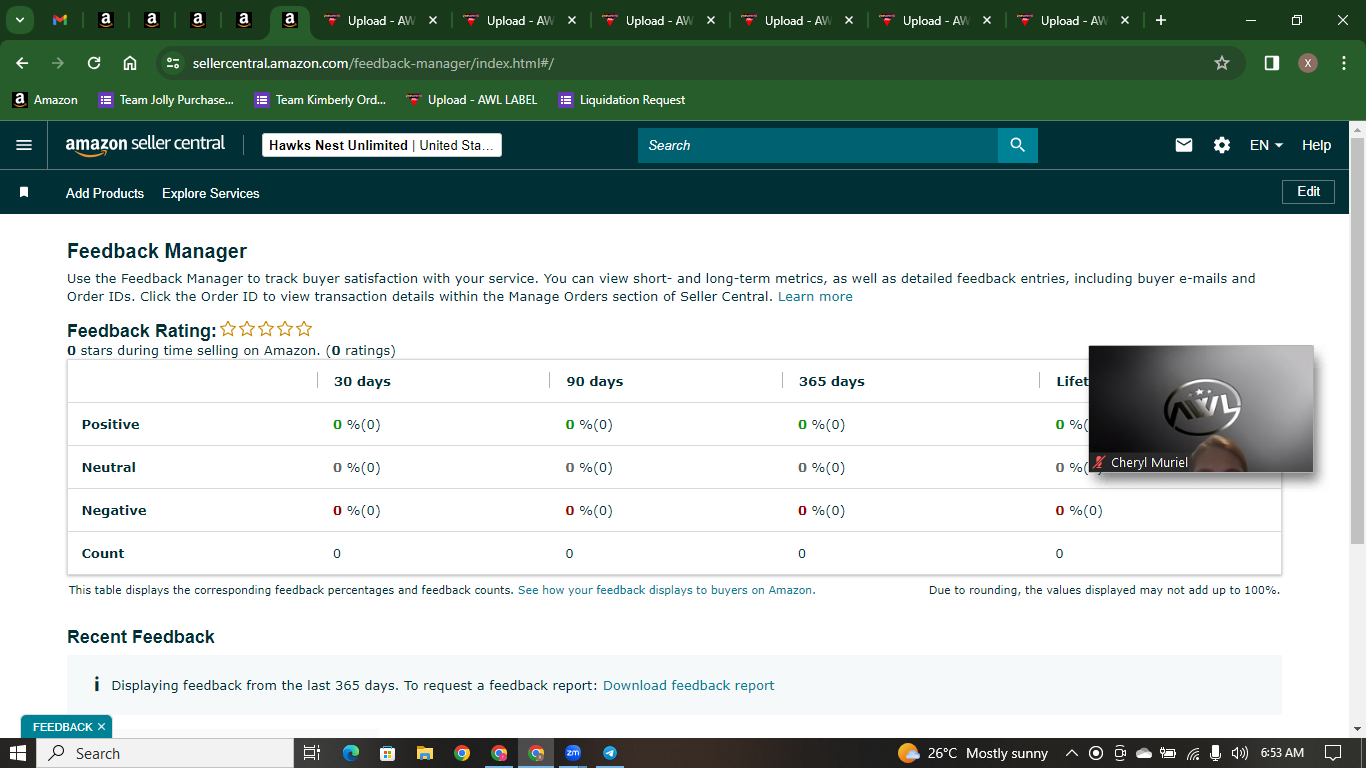Click the Amazon Seller Central logo
Viewport: 1366px width, 768px height.
coord(145,145)
